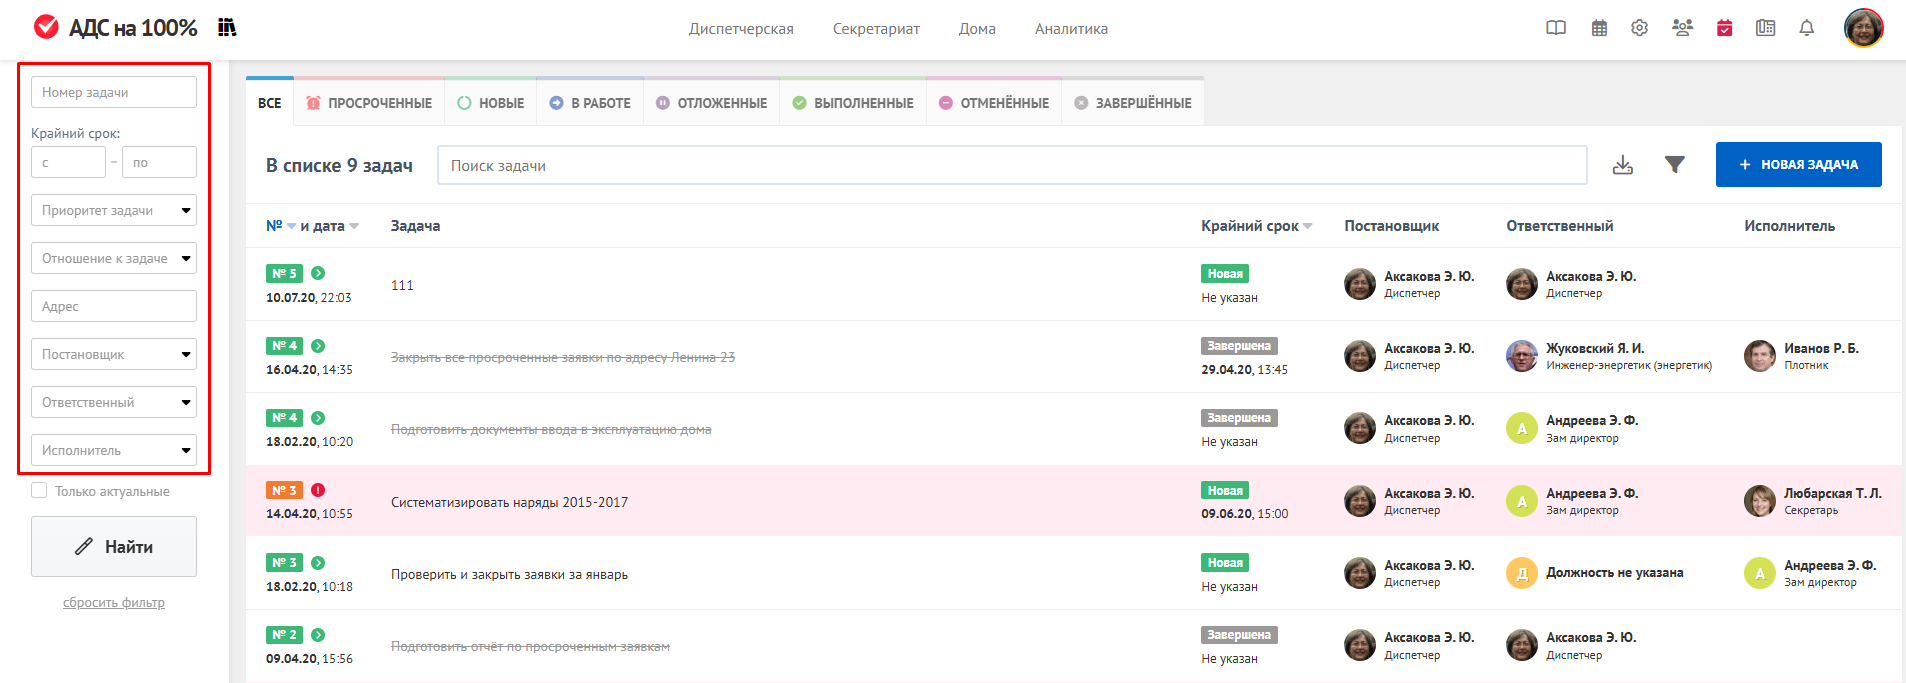Sort by "Крайний срок" column arrow
Viewport: 1906px width, 683px height.
pyautogui.click(x=1308, y=226)
